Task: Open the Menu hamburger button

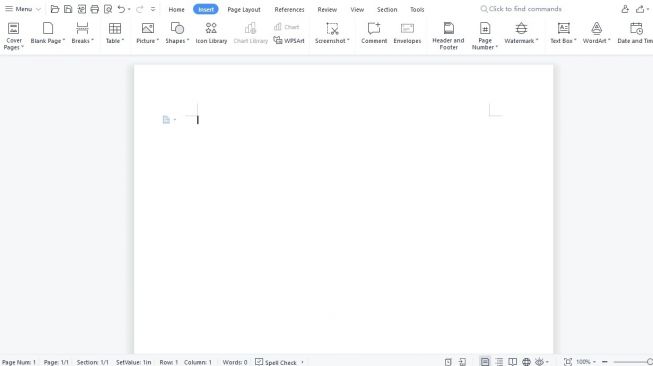Action: pos(22,9)
